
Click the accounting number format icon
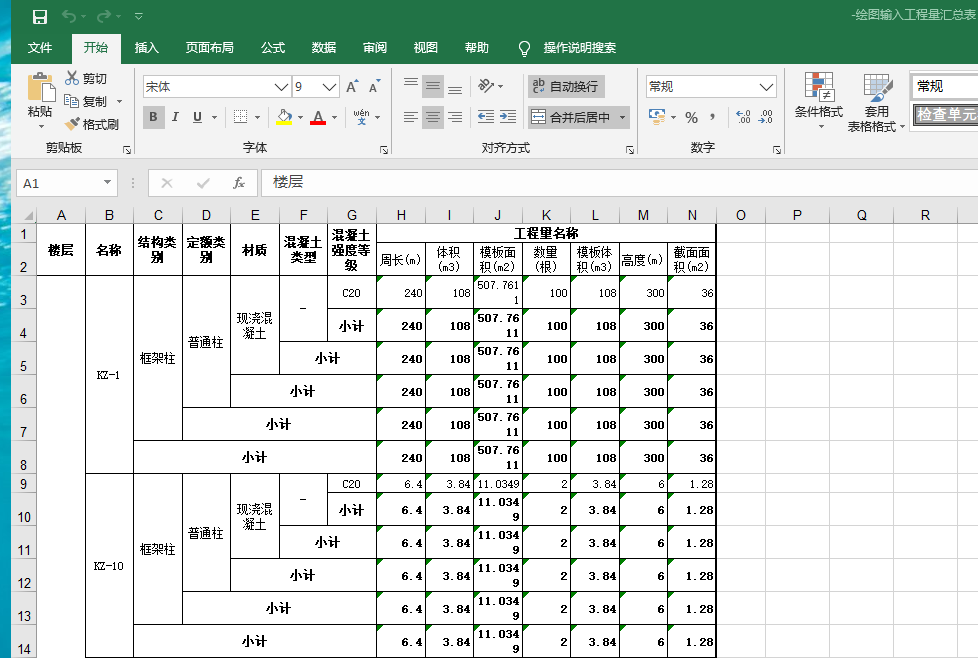[x=657, y=117]
